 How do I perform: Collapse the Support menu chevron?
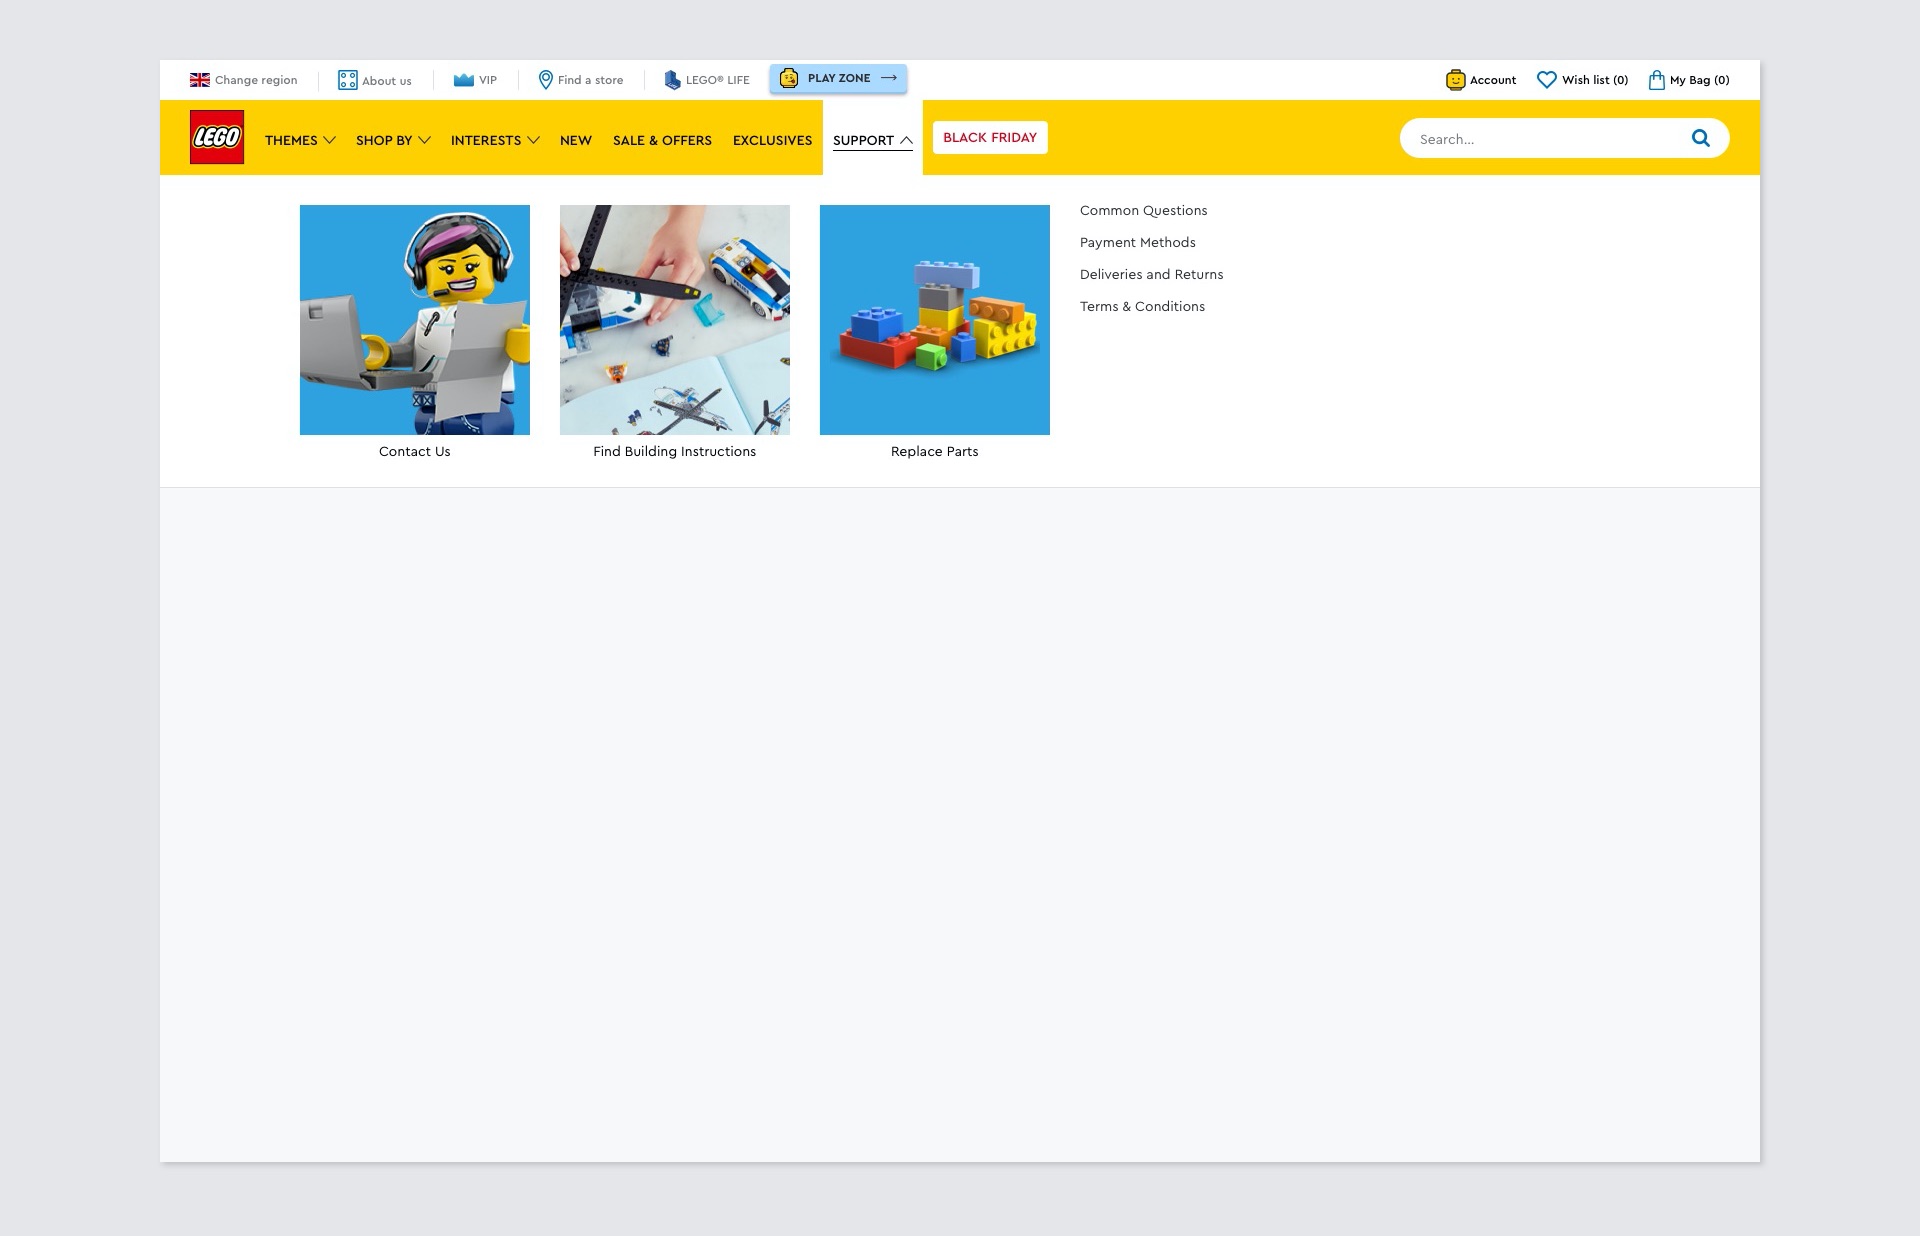coord(906,140)
